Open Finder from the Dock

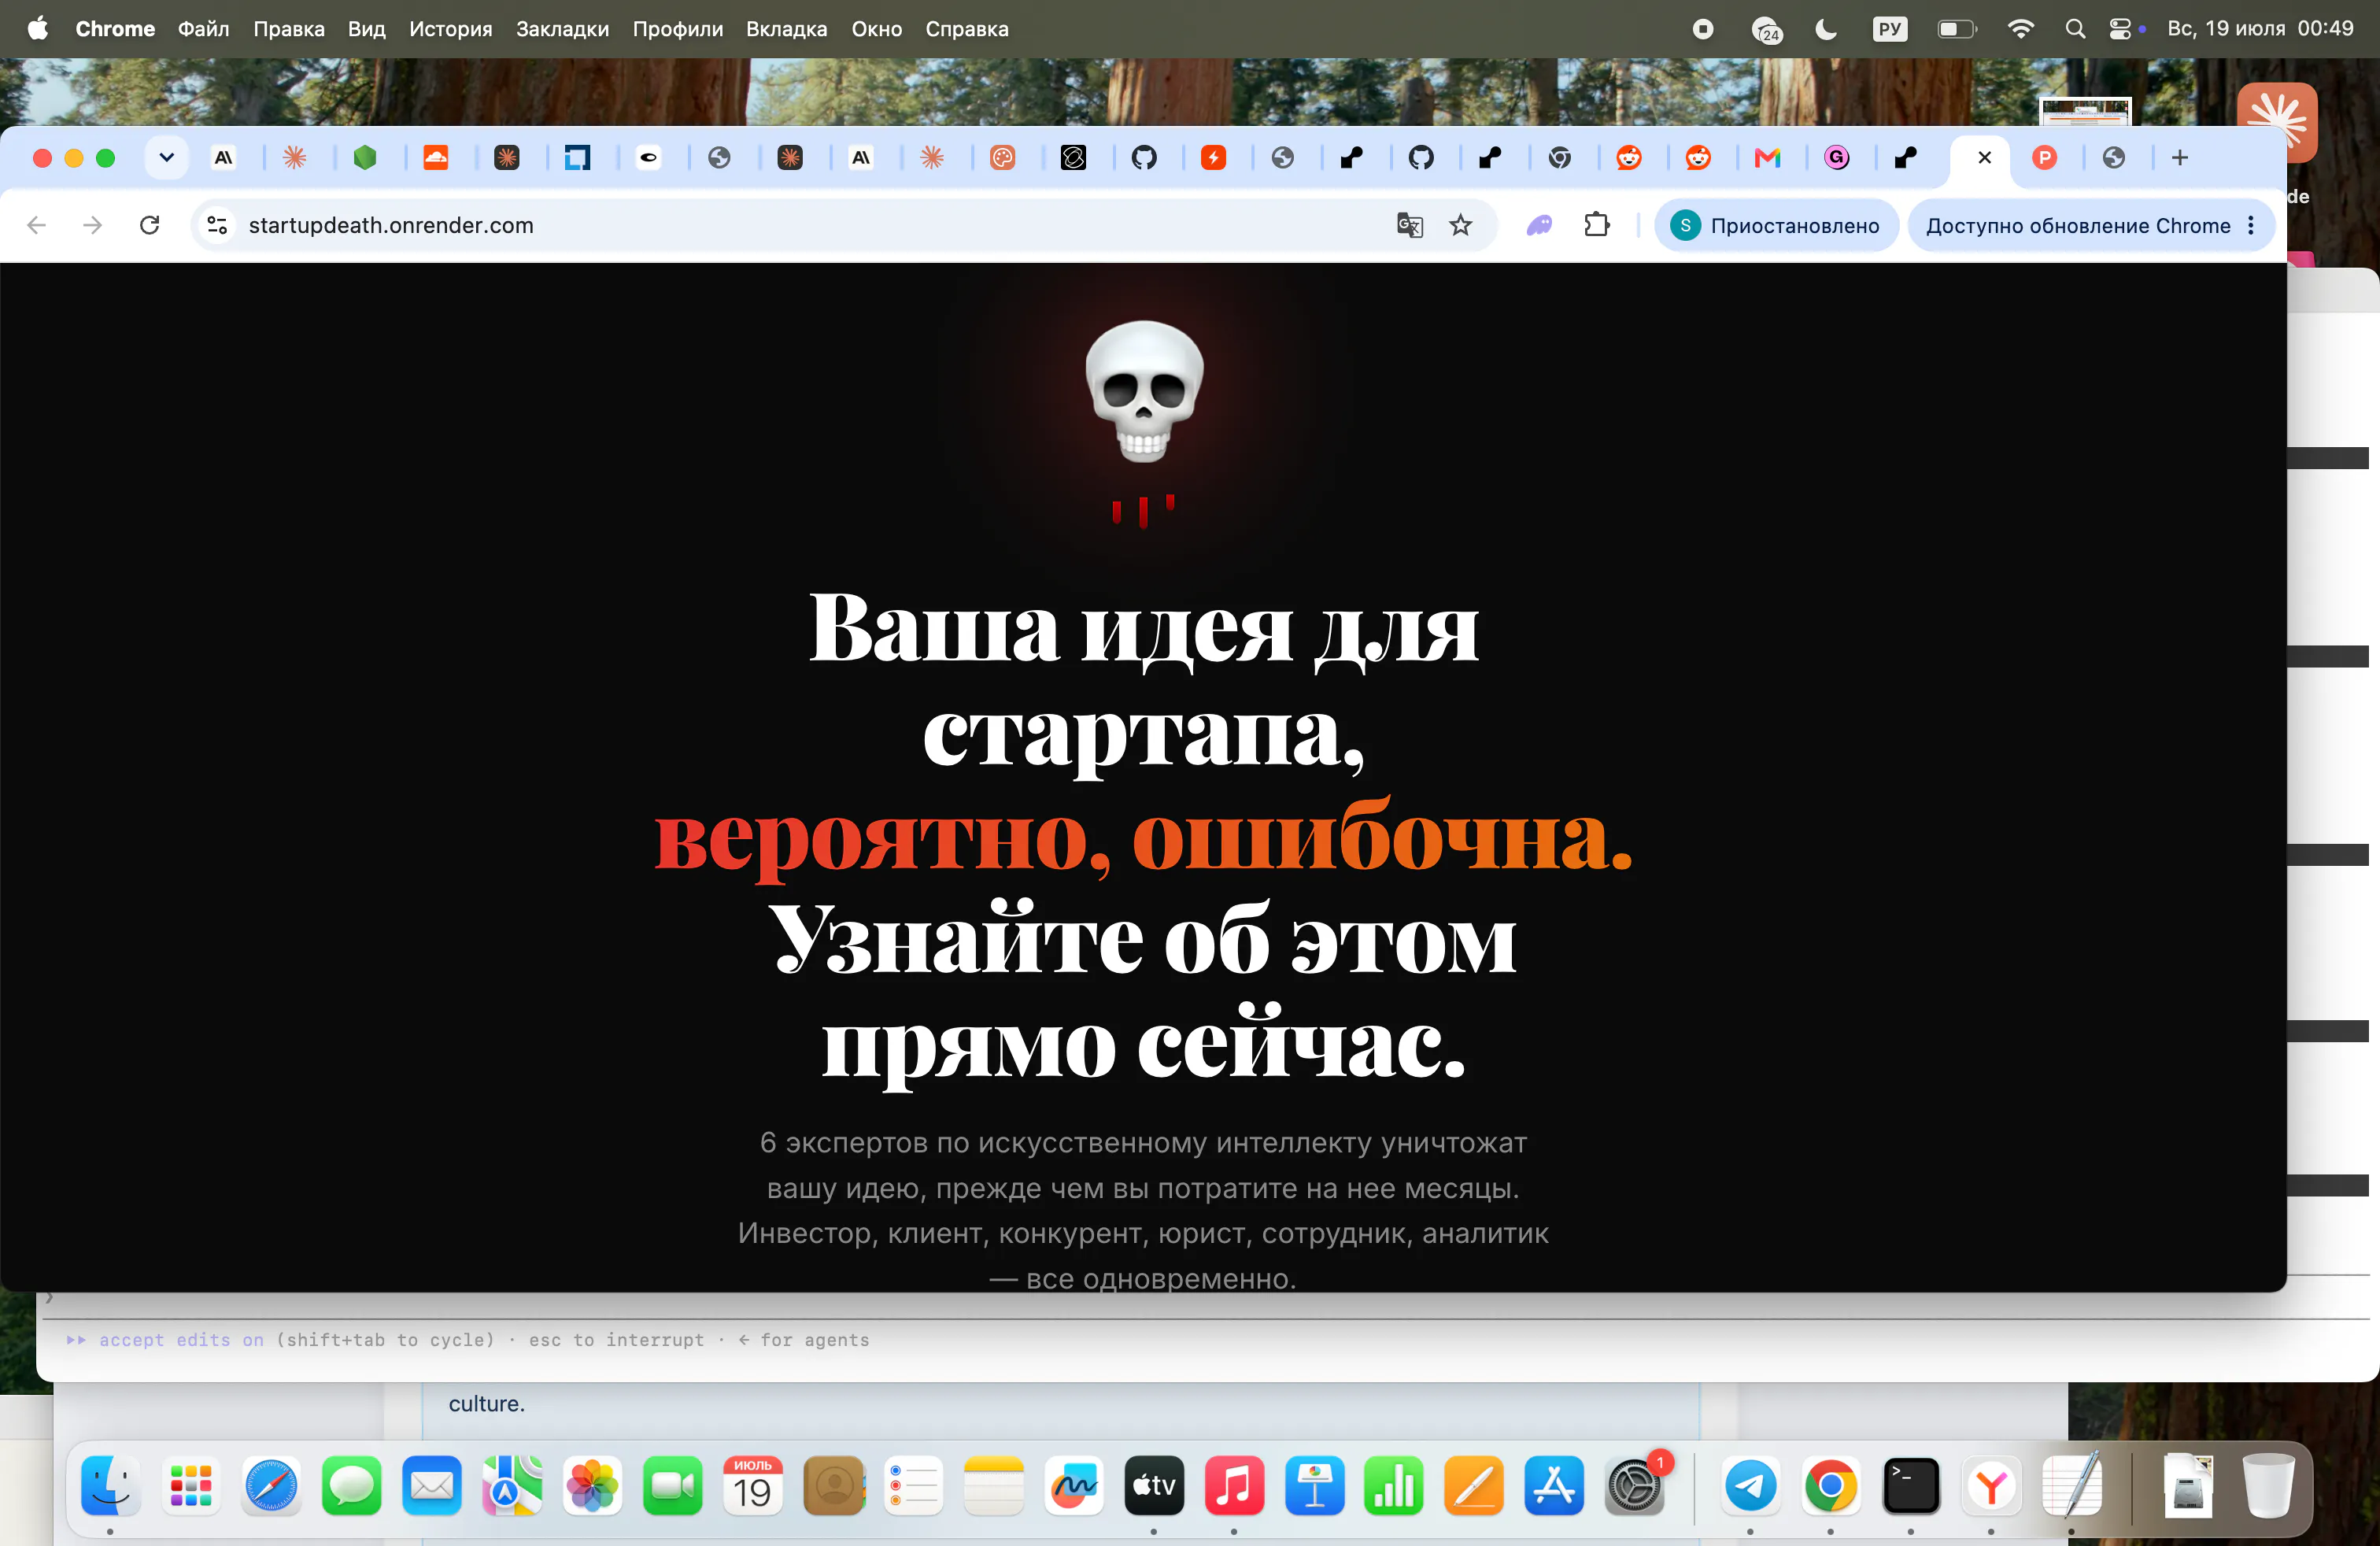tap(110, 1485)
